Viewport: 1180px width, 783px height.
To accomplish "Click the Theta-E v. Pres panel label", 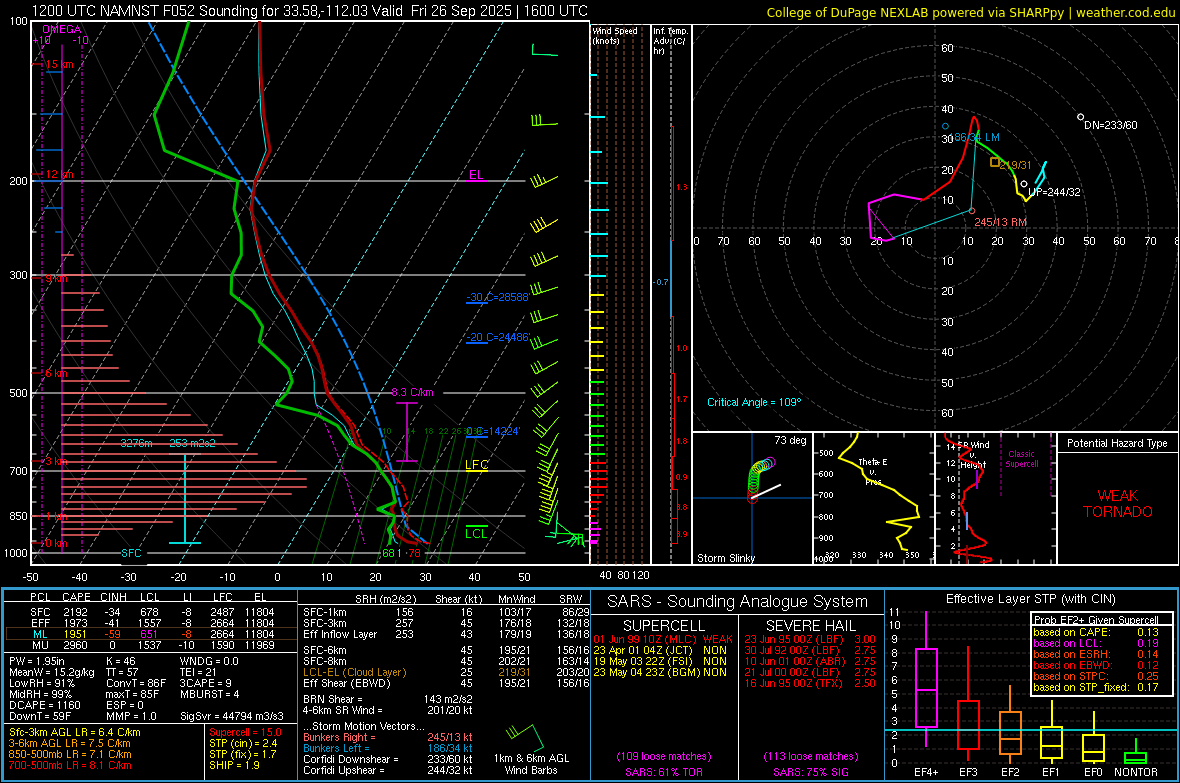I will (873, 471).
